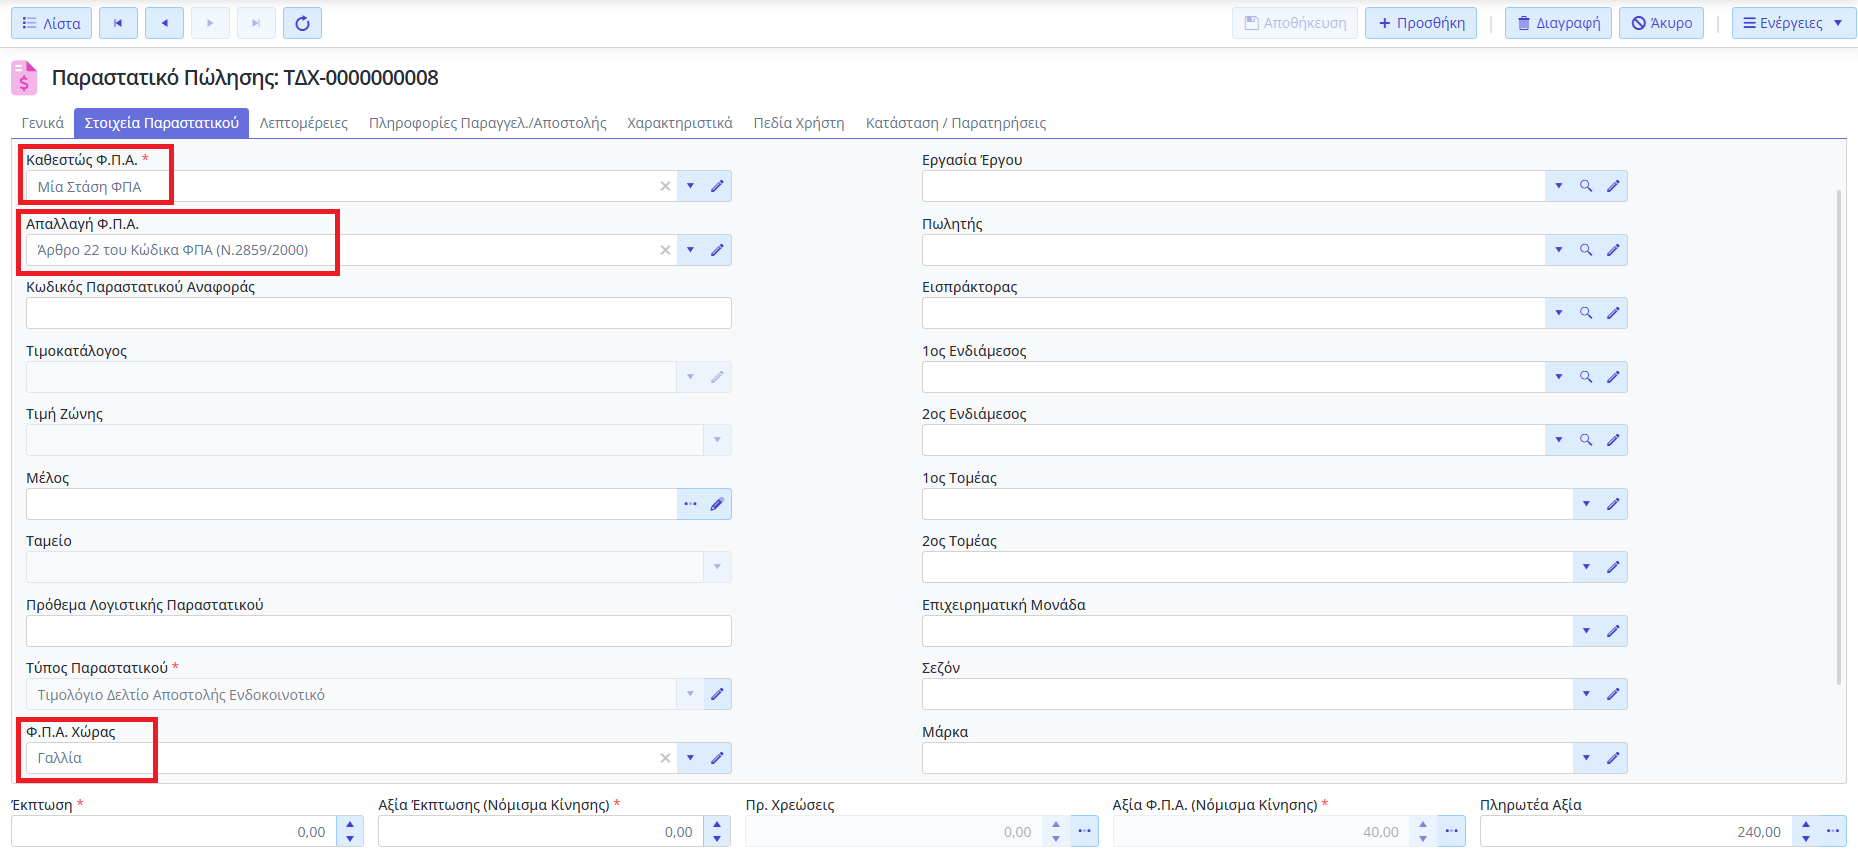Open the Σεζόν dropdown list
This screenshot has height=855, width=1858.
pos(1586,694)
